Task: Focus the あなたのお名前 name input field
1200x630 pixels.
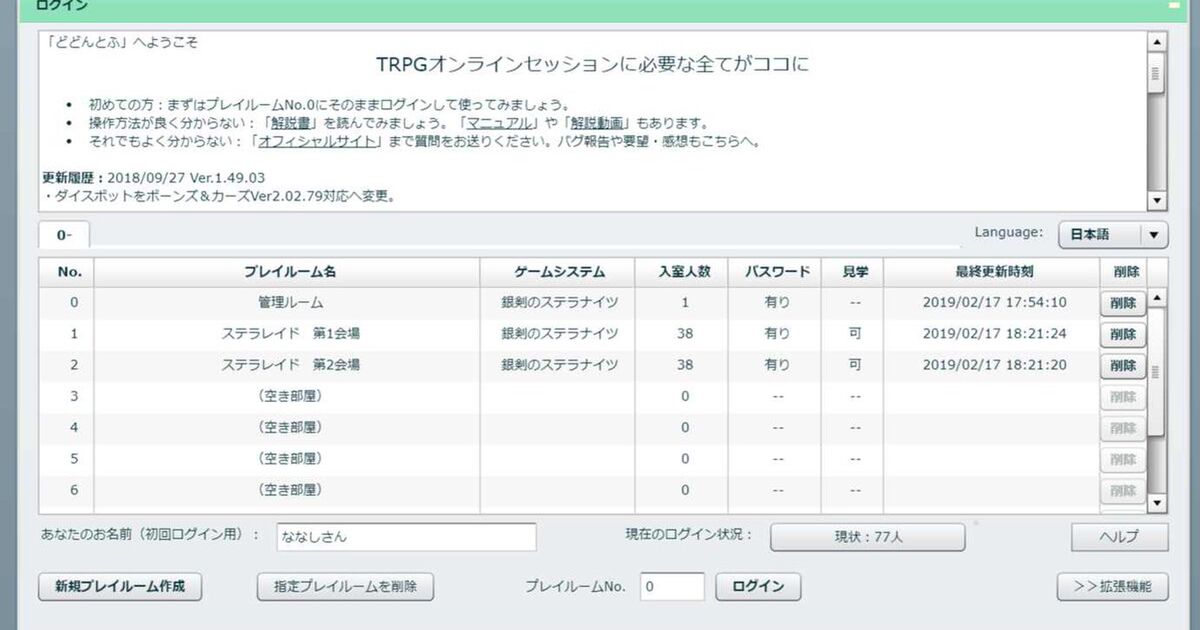Action: (406, 537)
